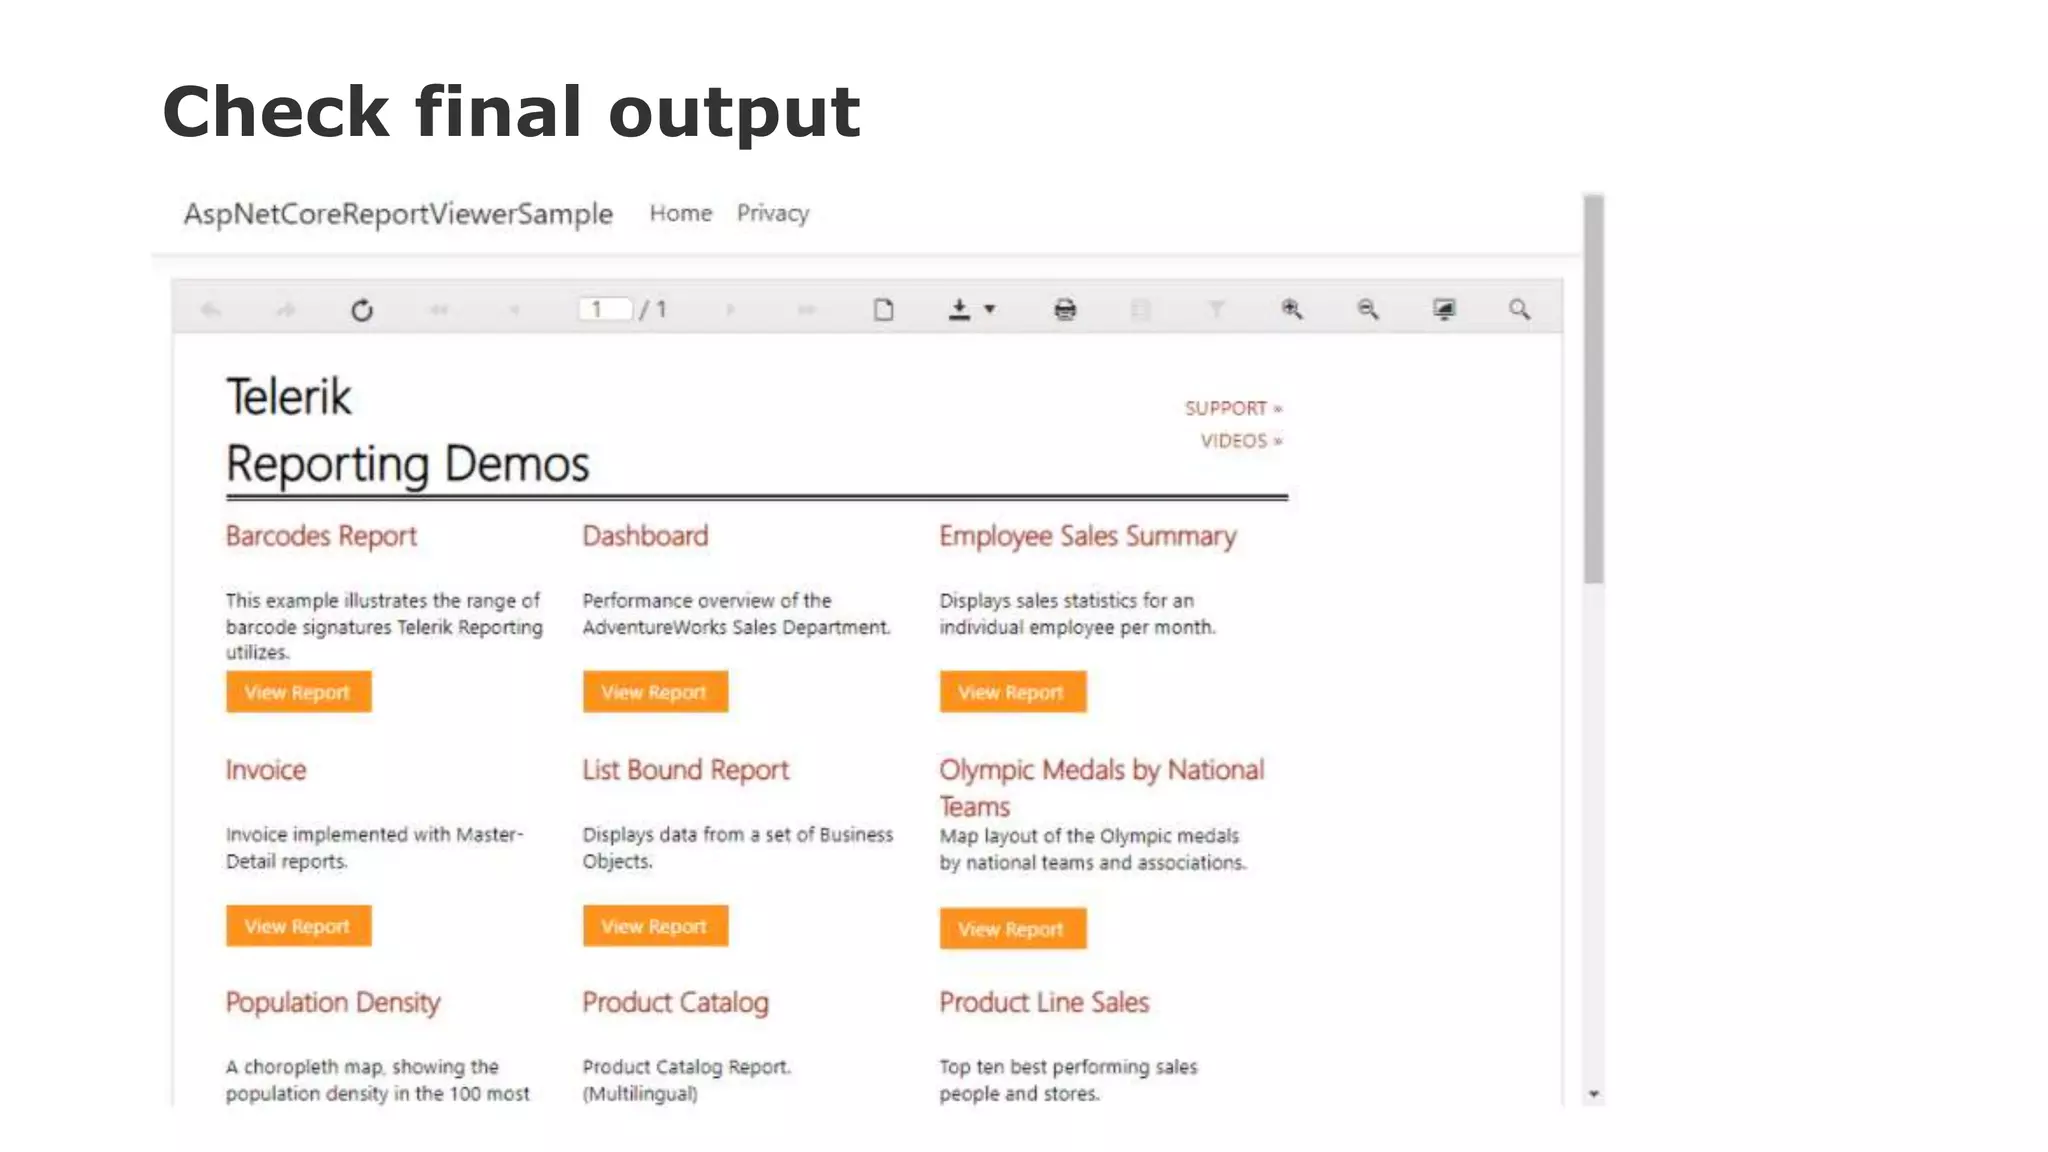
Task: Open the Employee Sales Summary heading
Action: [1088, 537]
